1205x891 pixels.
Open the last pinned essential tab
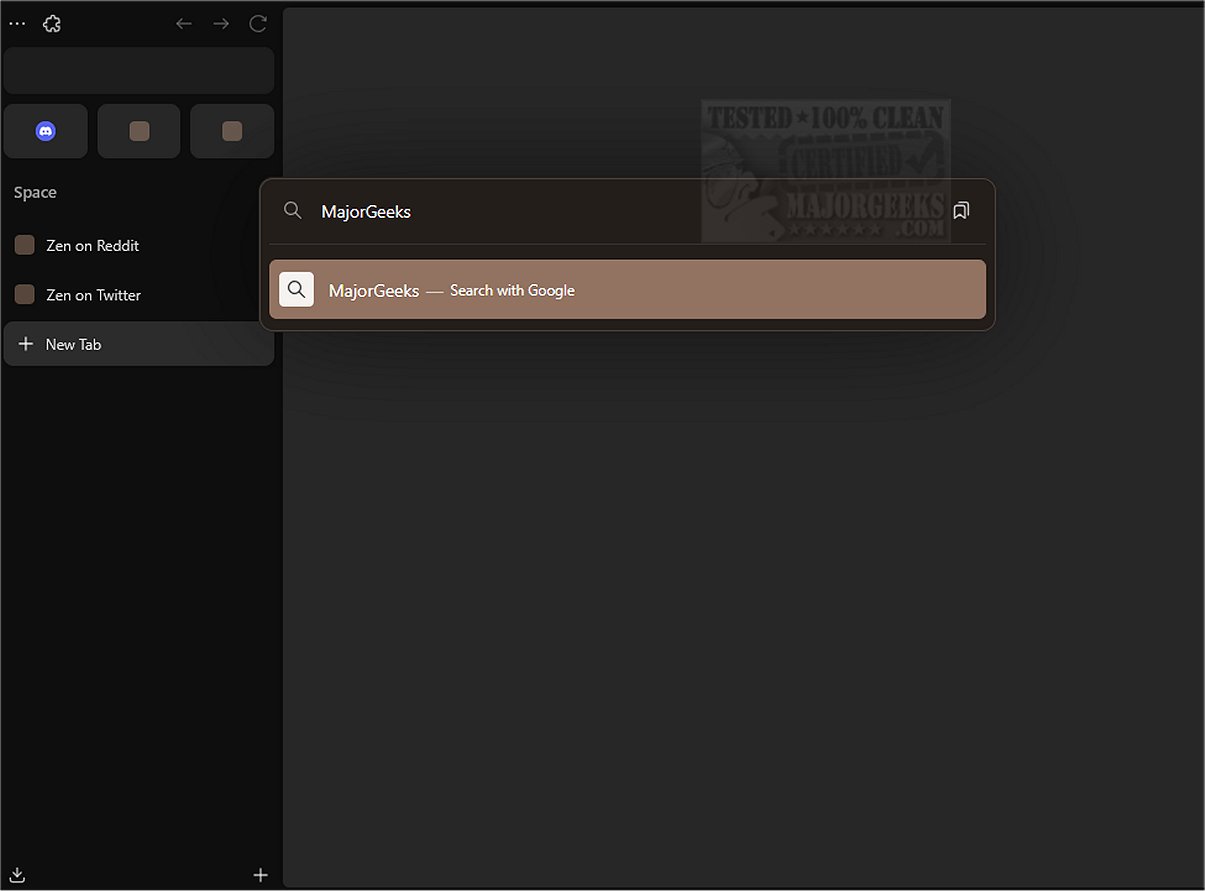click(x=232, y=131)
